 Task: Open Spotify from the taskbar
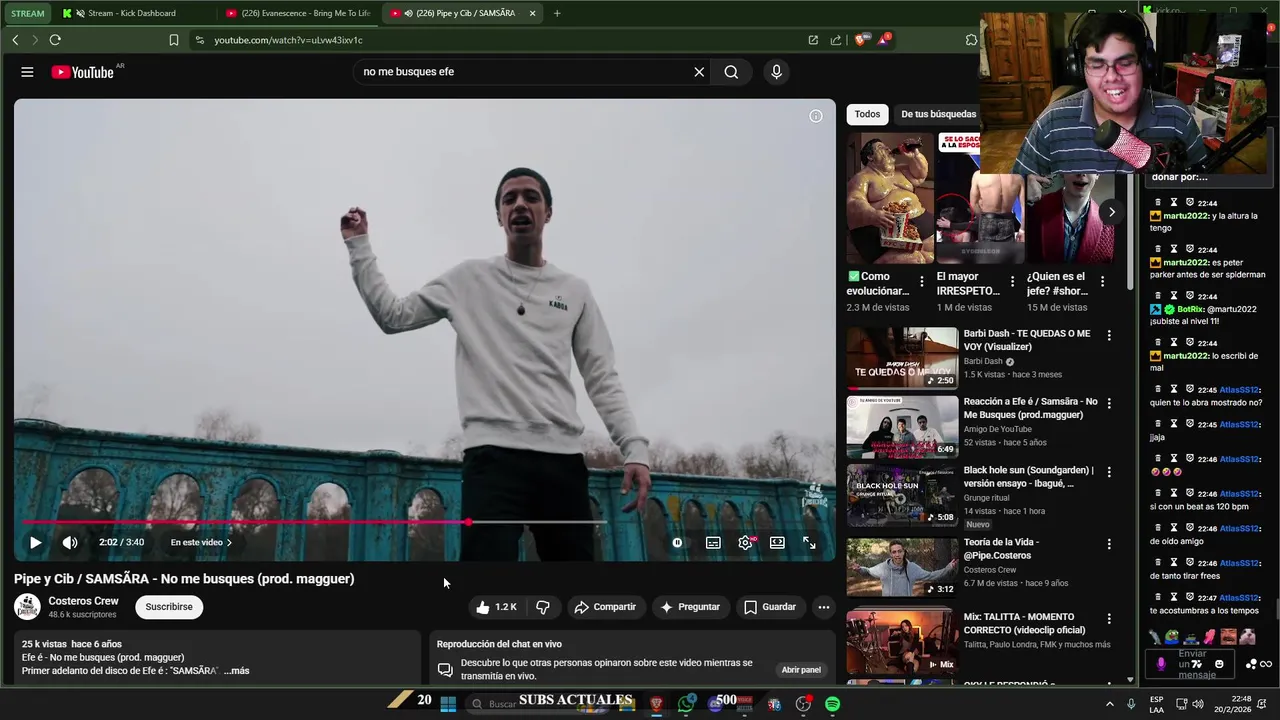[x=832, y=704]
